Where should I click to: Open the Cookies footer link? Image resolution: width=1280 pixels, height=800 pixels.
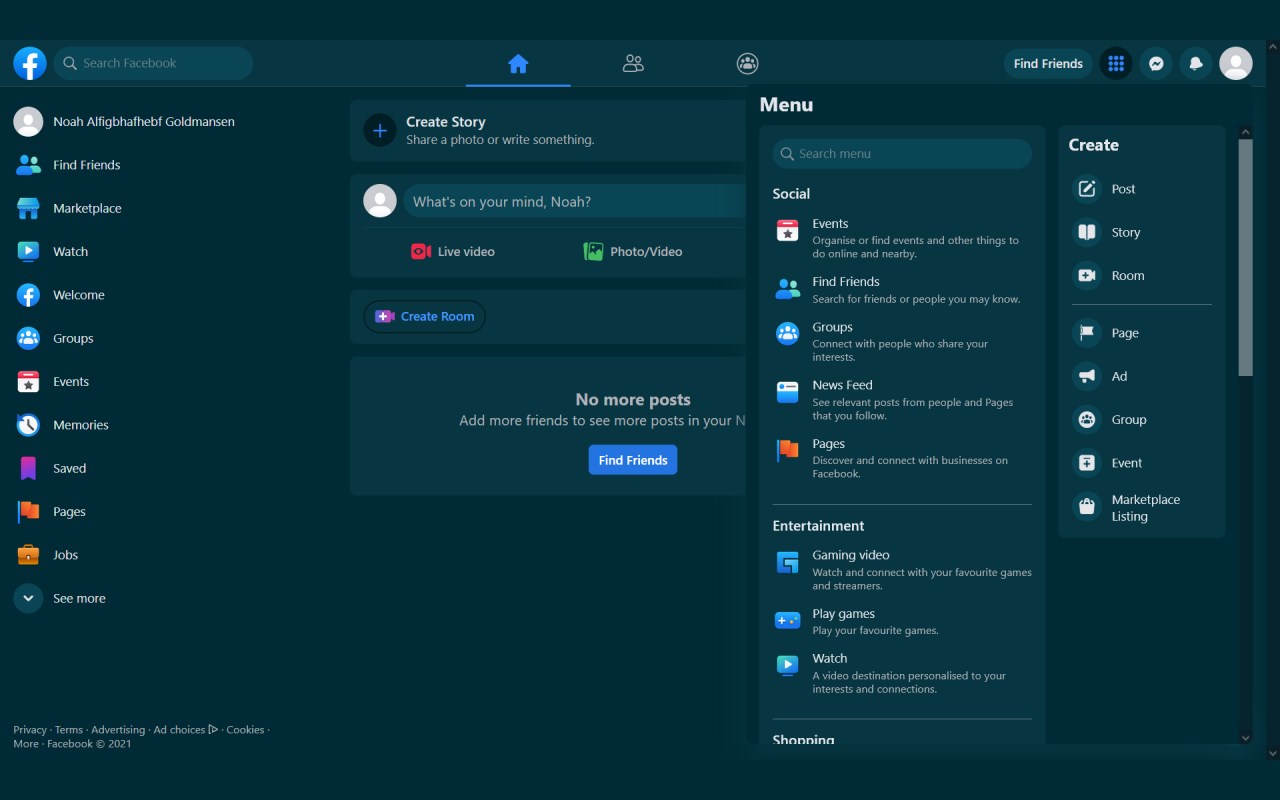click(x=245, y=730)
